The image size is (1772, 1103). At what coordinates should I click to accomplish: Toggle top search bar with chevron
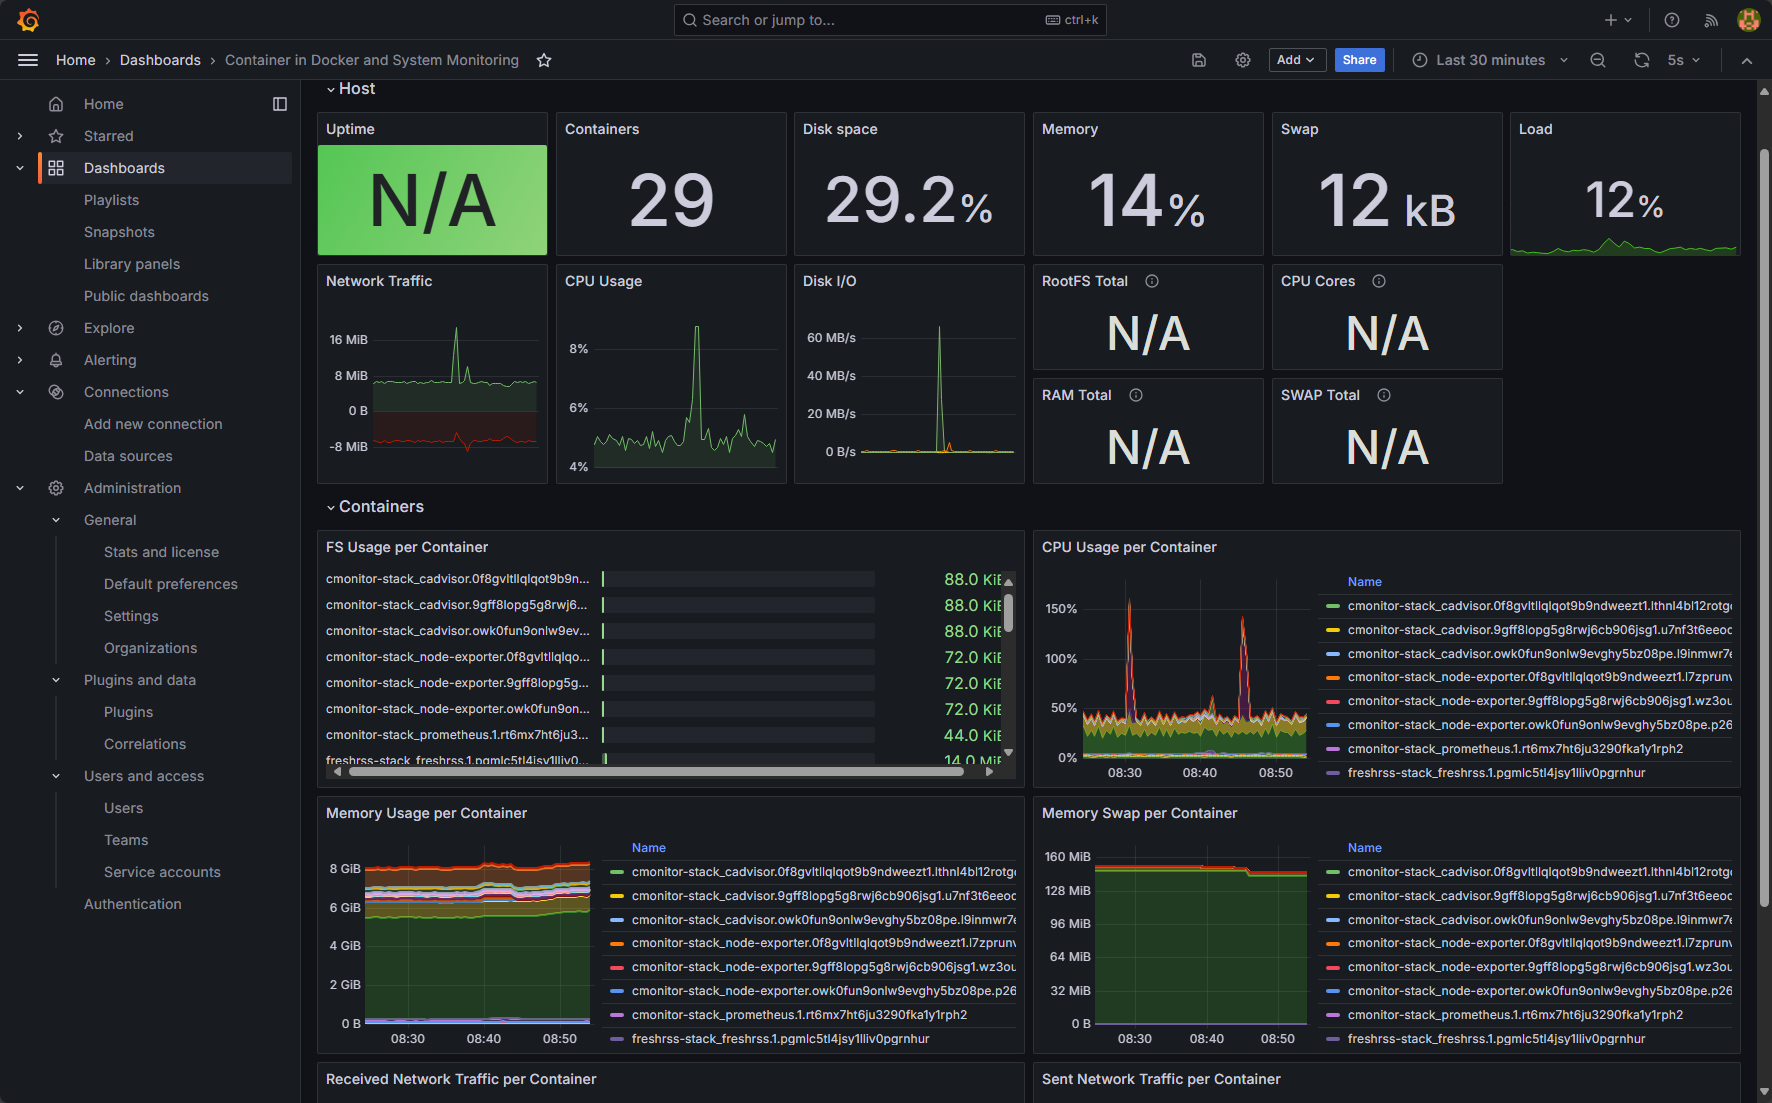(x=1747, y=60)
